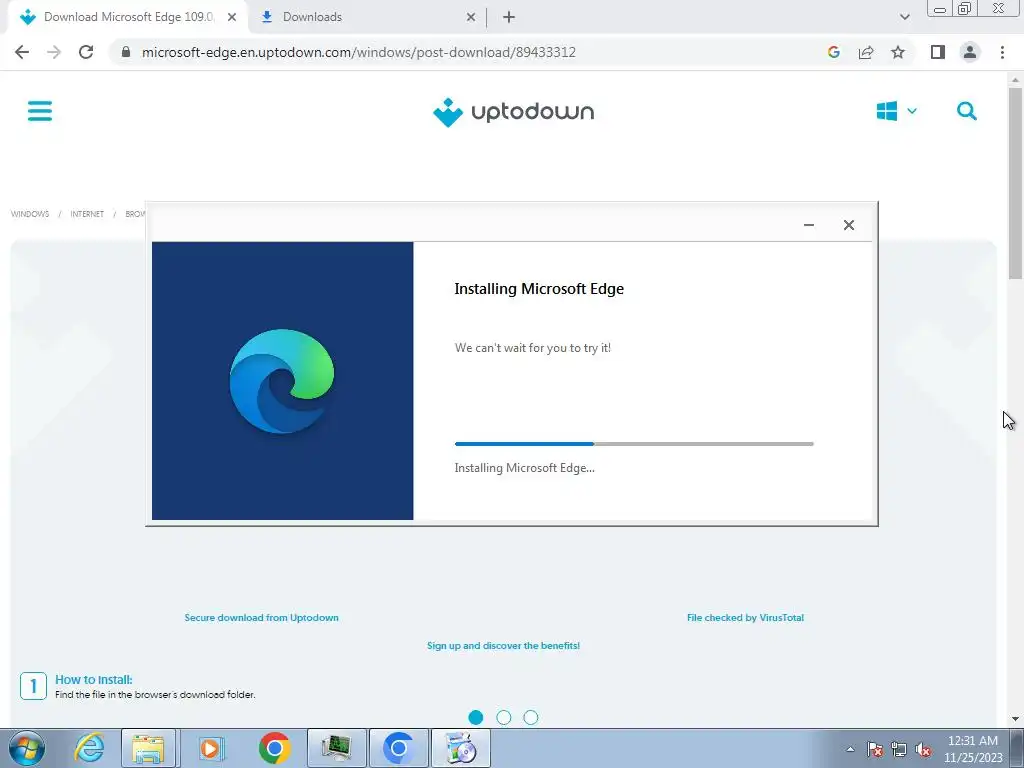Show hidden system tray icons
1024x768 pixels.
tap(850, 749)
